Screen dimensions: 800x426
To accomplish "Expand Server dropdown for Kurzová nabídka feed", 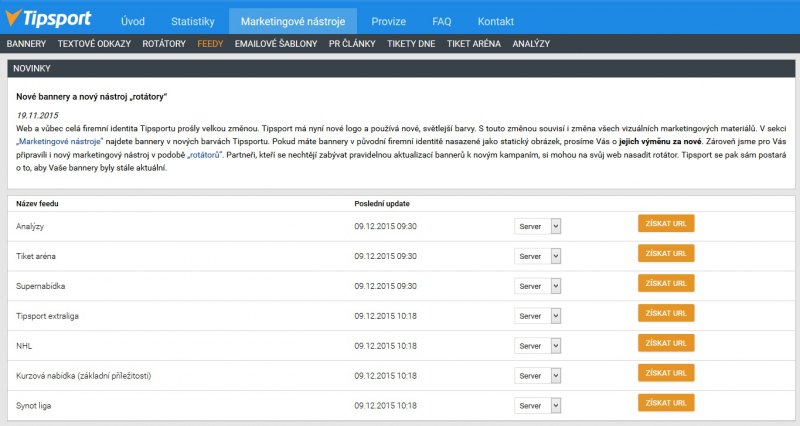I will pyautogui.click(x=538, y=376).
